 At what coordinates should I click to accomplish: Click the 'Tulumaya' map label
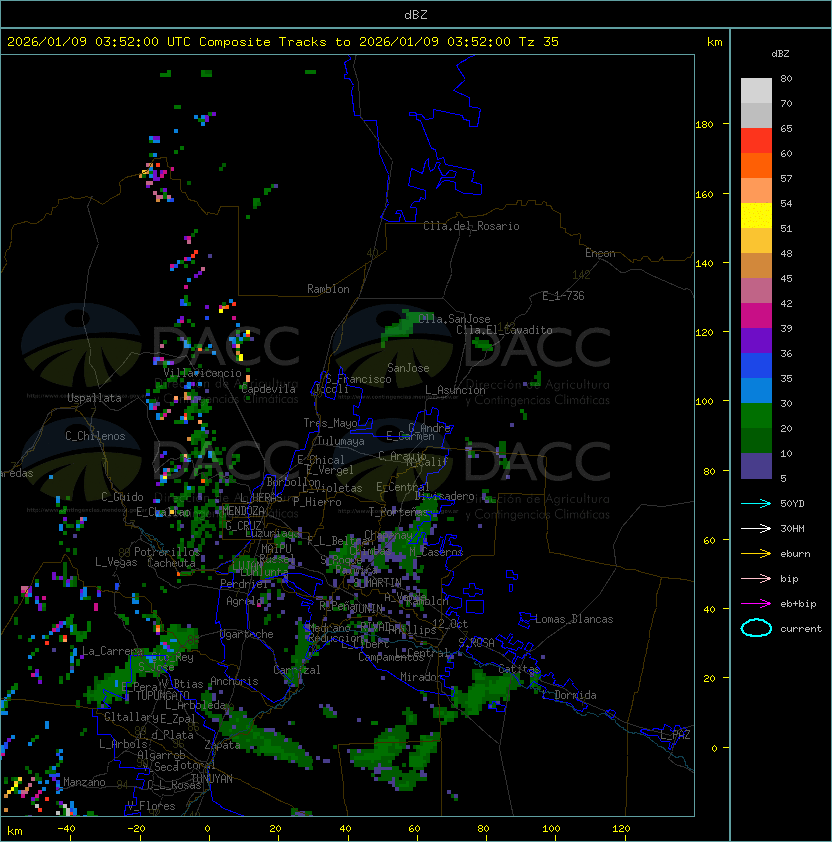pyautogui.click(x=341, y=441)
